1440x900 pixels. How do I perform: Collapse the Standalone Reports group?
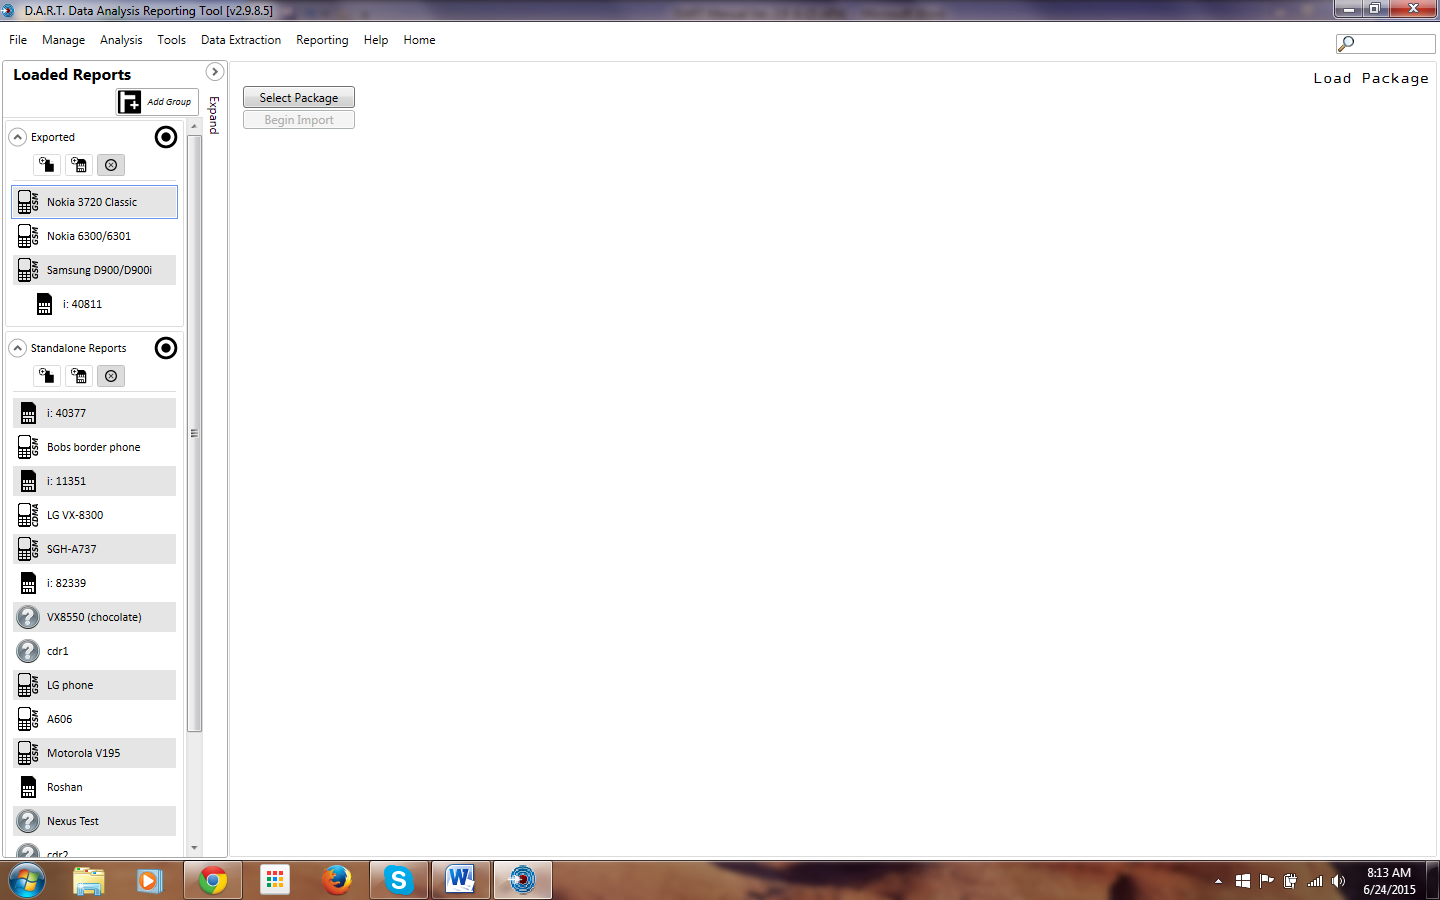[18, 348]
